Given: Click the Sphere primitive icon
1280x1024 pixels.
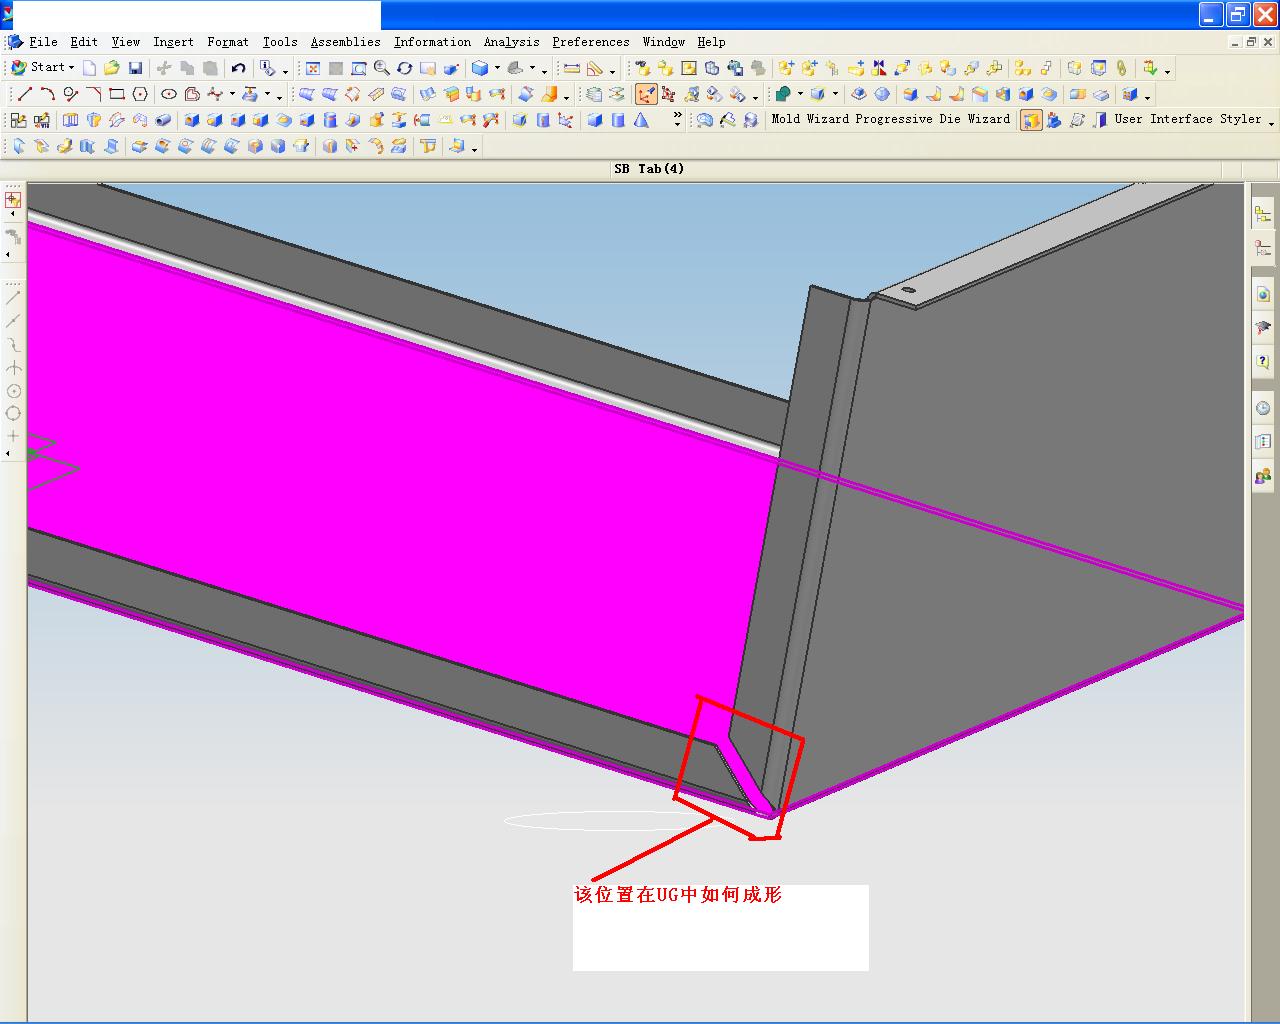Looking at the screenshot, I should click(x=882, y=94).
